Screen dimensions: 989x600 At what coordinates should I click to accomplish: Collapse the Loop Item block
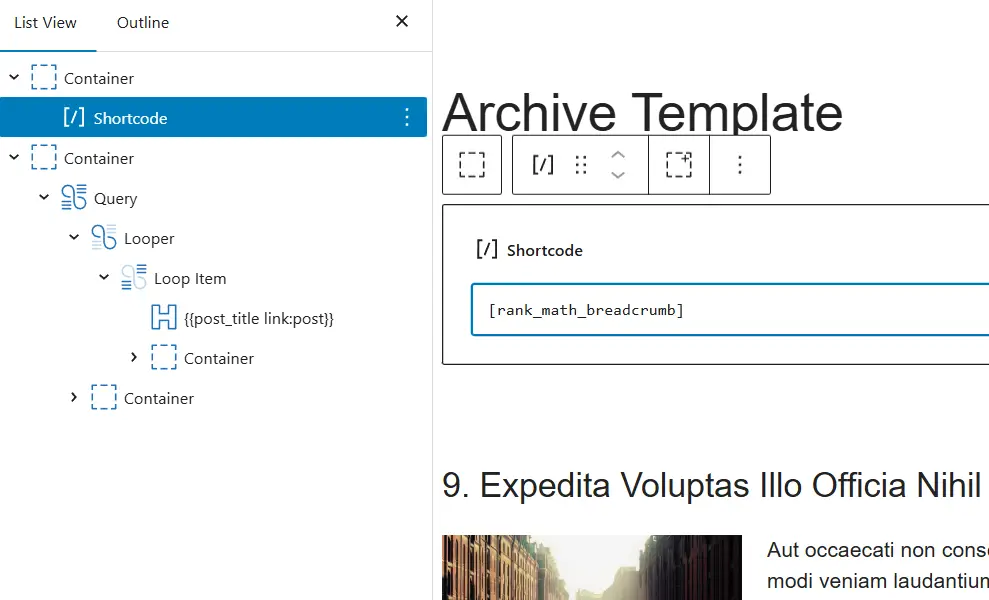(104, 278)
